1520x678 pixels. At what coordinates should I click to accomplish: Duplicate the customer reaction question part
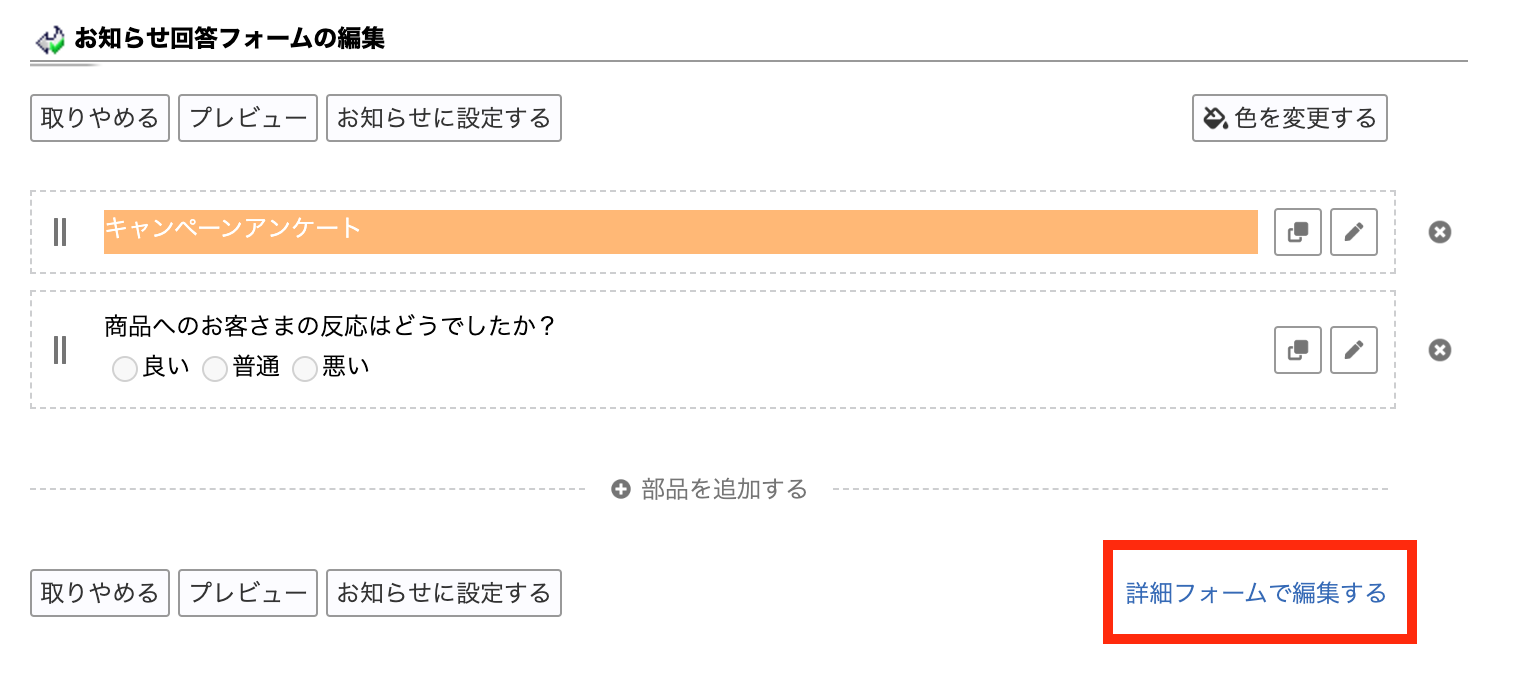pos(1298,350)
